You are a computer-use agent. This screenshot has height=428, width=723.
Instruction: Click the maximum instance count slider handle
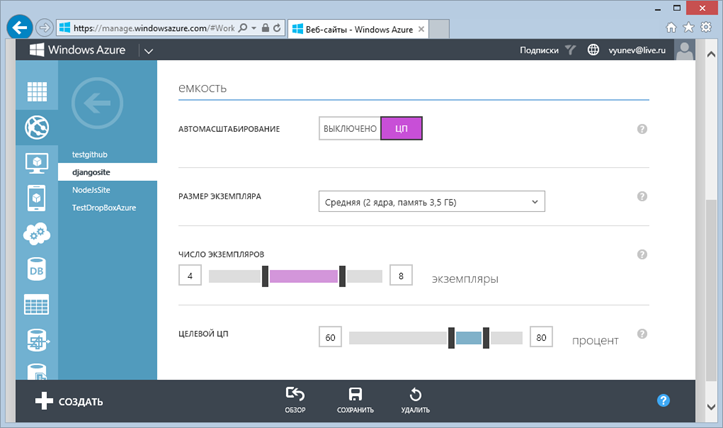click(342, 276)
